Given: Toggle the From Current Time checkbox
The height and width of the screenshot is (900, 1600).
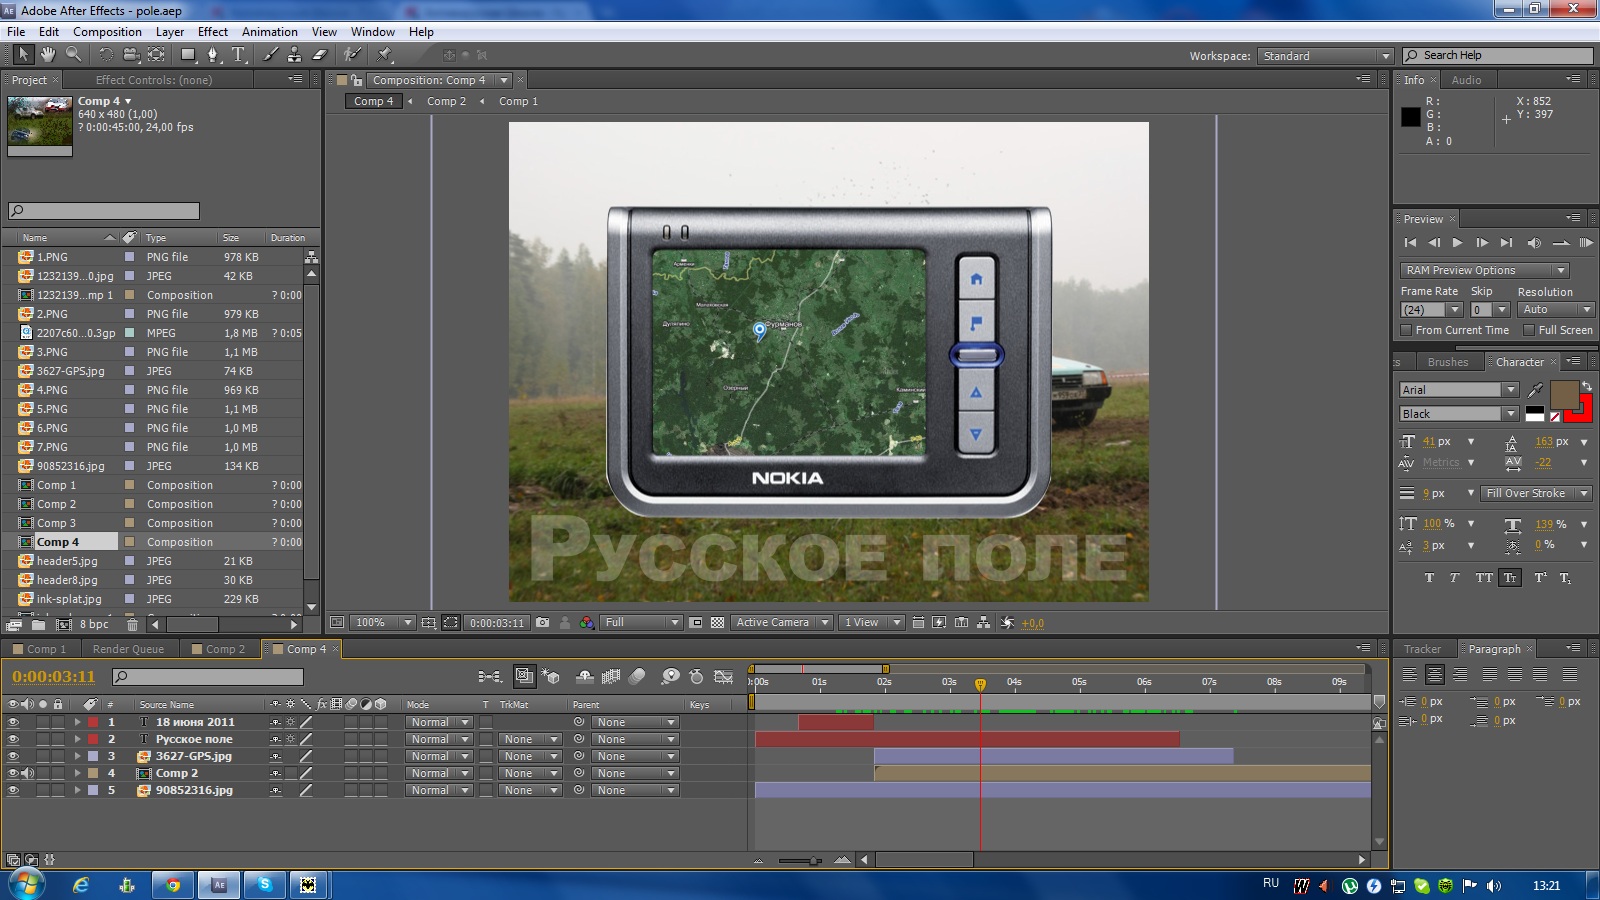Looking at the screenshot, I should coord(1406,330).
